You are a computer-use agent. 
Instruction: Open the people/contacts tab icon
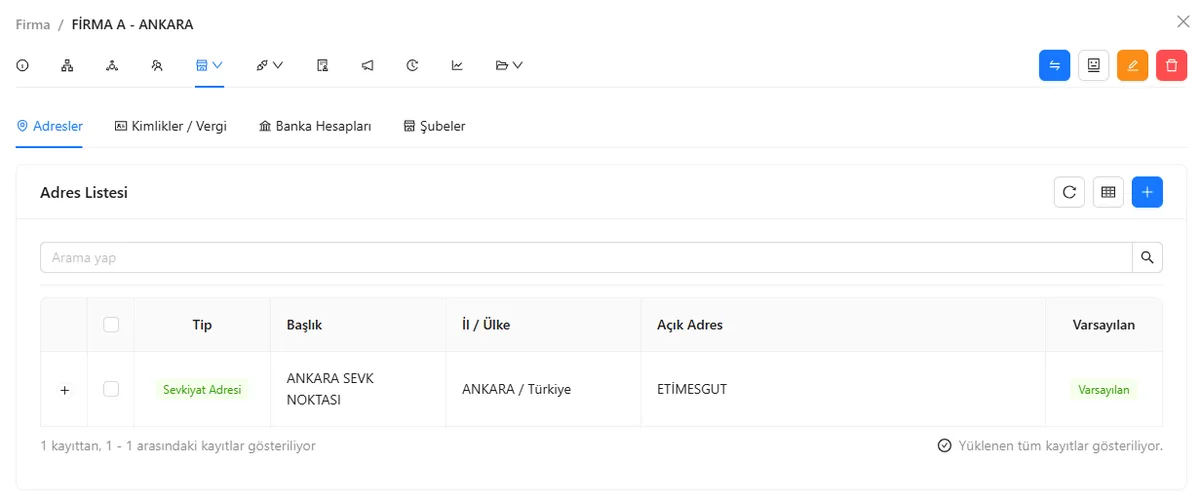click(157, 65)
